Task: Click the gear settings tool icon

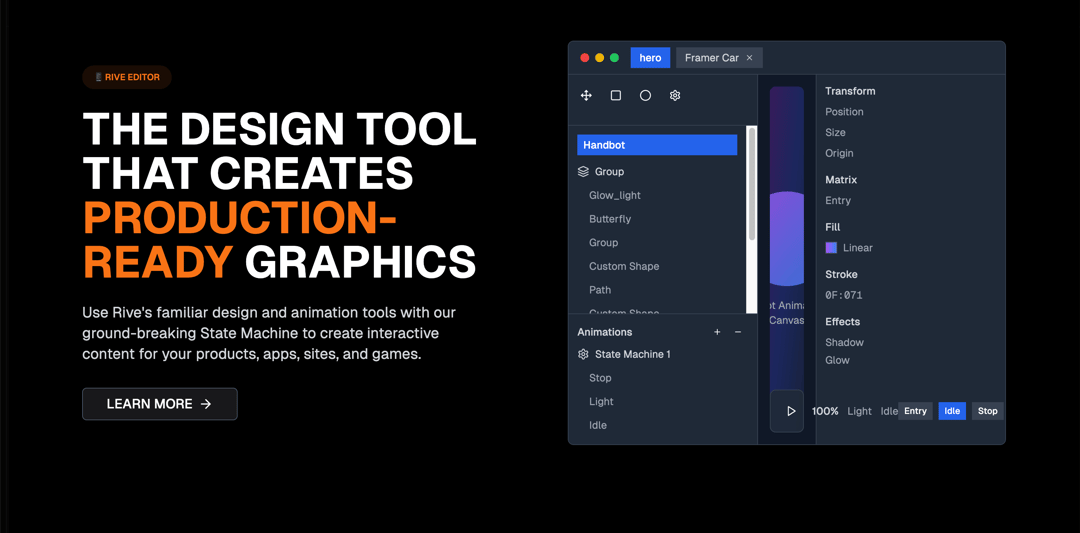Action: [x=675, y=96]
